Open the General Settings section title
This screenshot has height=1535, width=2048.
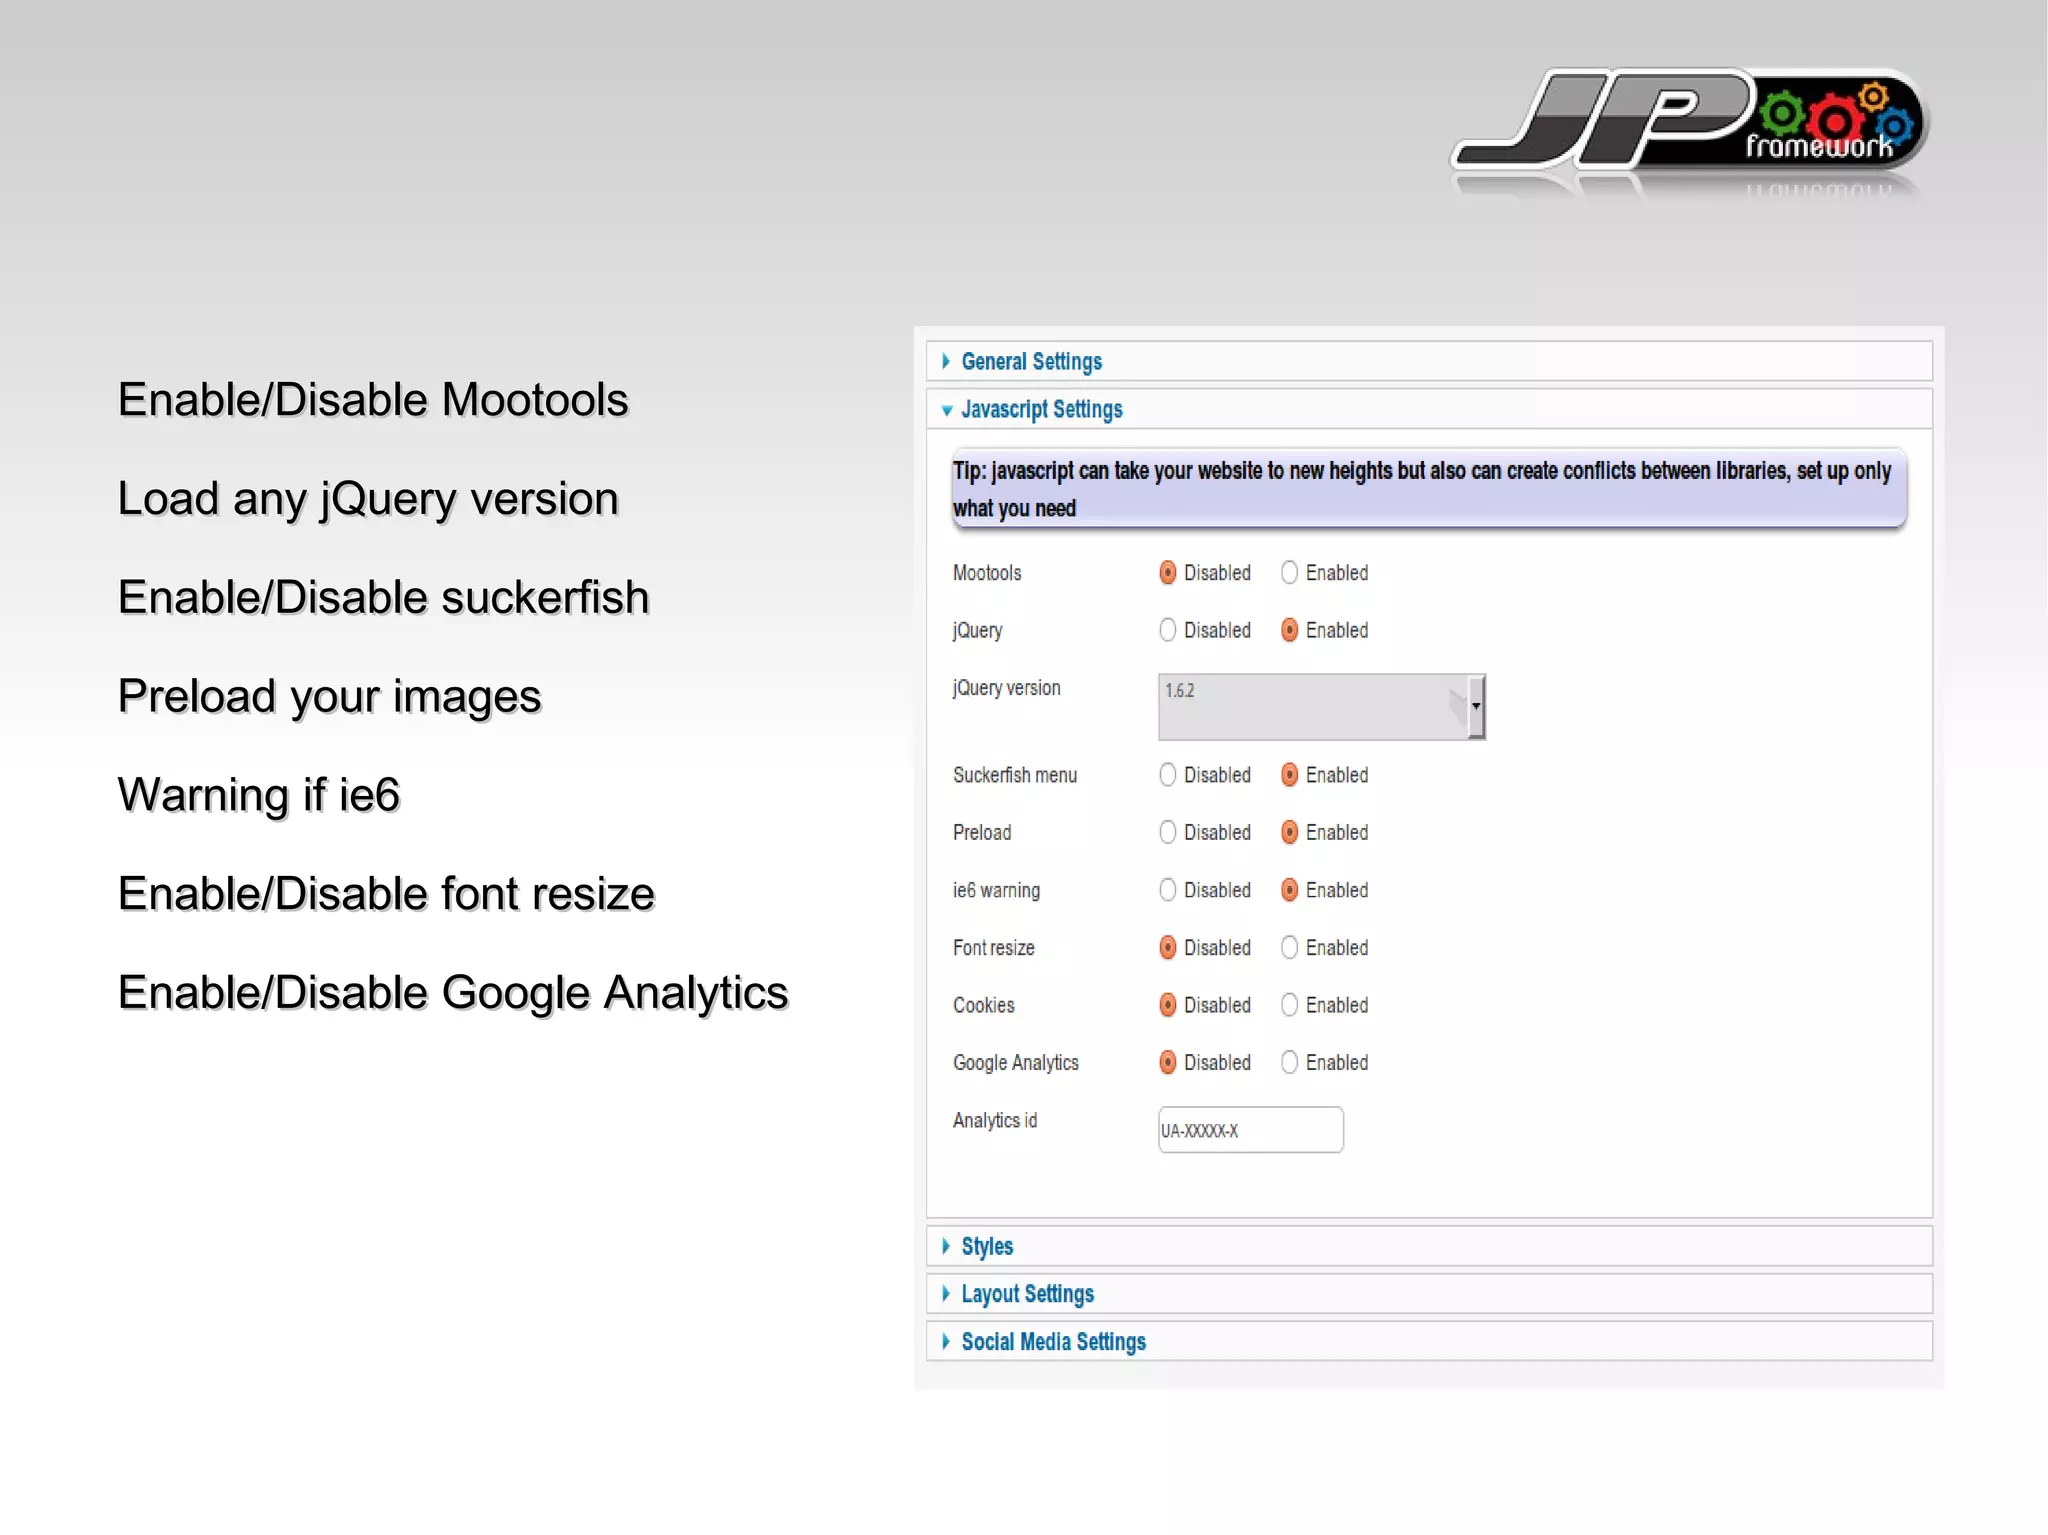pyautogui.click(x=1031, y=361)
